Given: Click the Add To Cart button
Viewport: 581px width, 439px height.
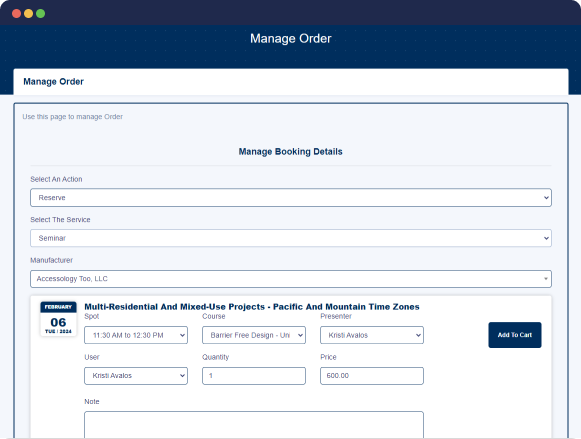Looking at the screenshot, I should click(x=515, y=335).
